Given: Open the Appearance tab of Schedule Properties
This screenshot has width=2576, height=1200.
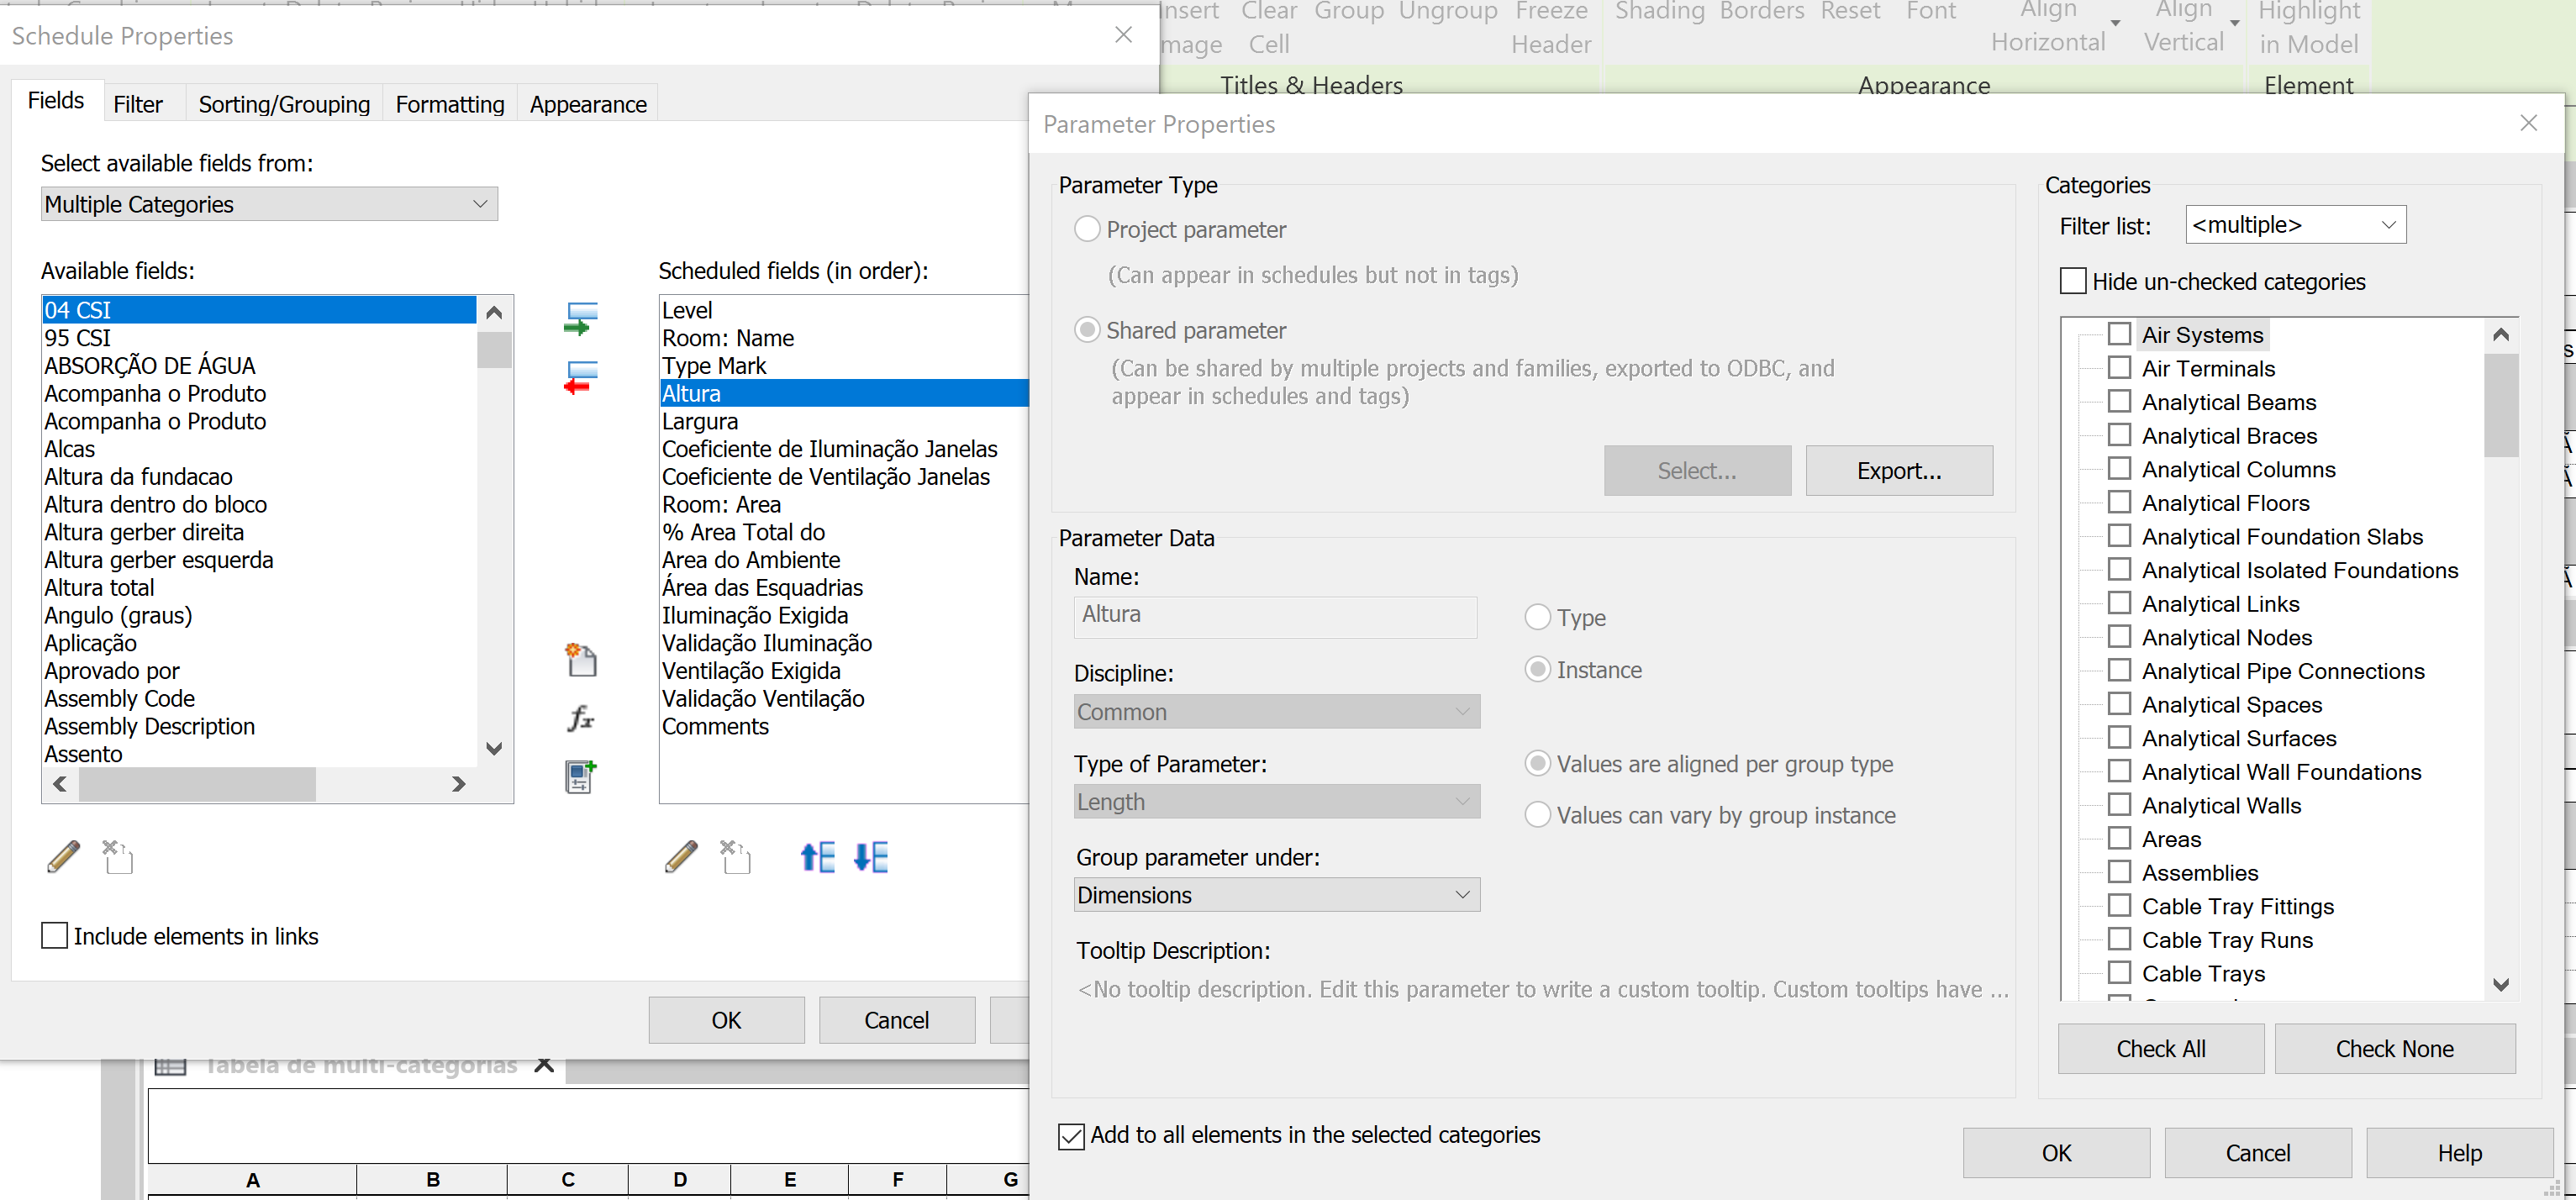Looking at the screenshot, I should (x=587, y=103).
